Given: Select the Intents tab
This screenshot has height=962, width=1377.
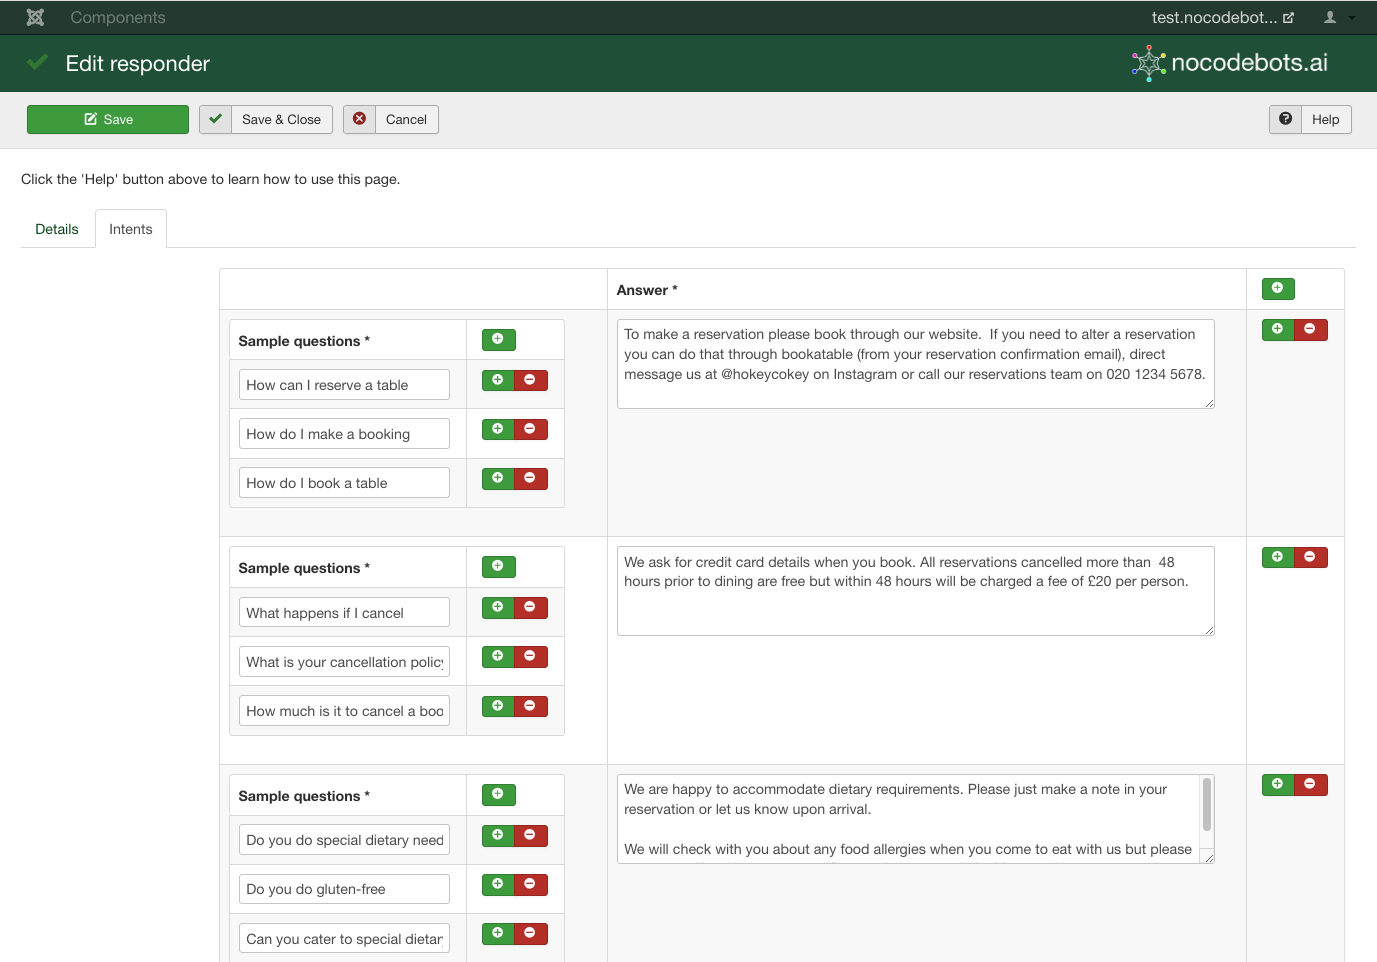Looking at the screenshot, I should [131, 229].
